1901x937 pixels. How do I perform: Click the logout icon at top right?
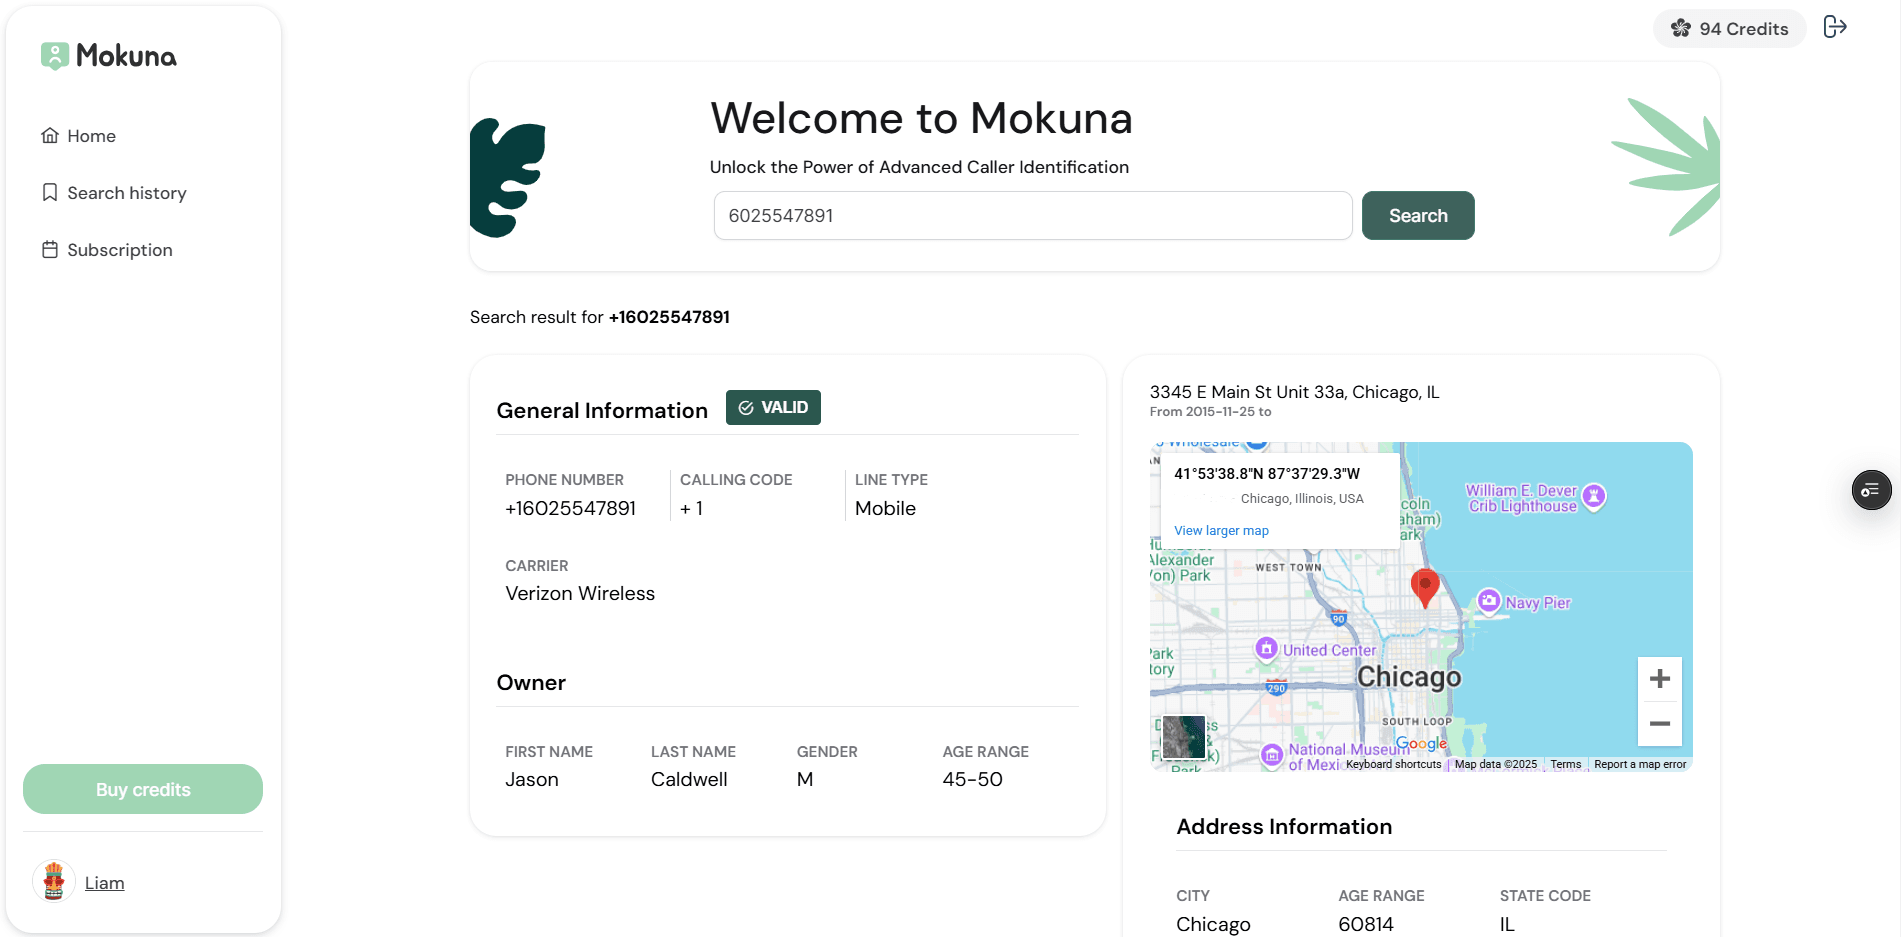click(1836, 27)
